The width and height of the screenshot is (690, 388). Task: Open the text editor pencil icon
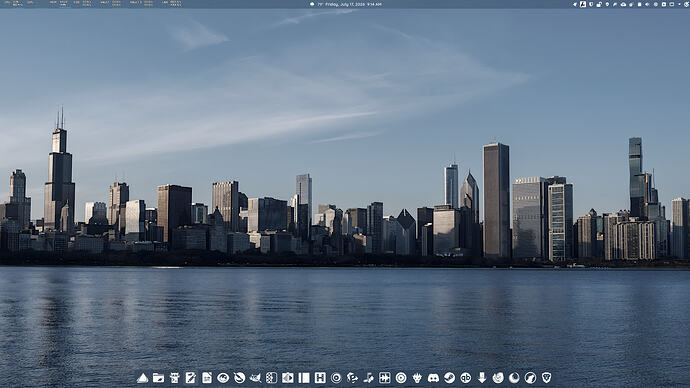click(191, 377)
